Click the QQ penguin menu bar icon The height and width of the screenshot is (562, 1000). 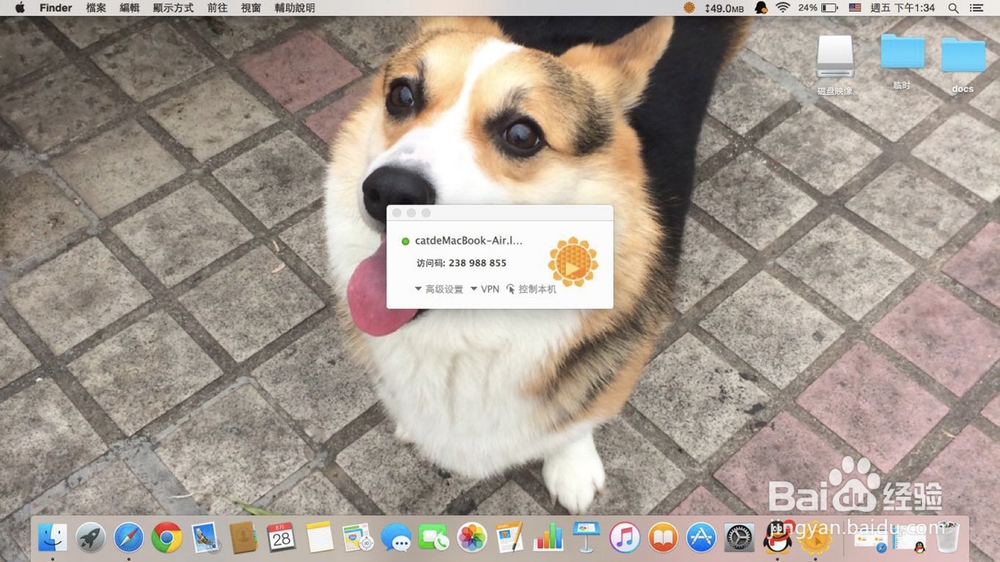761,8
